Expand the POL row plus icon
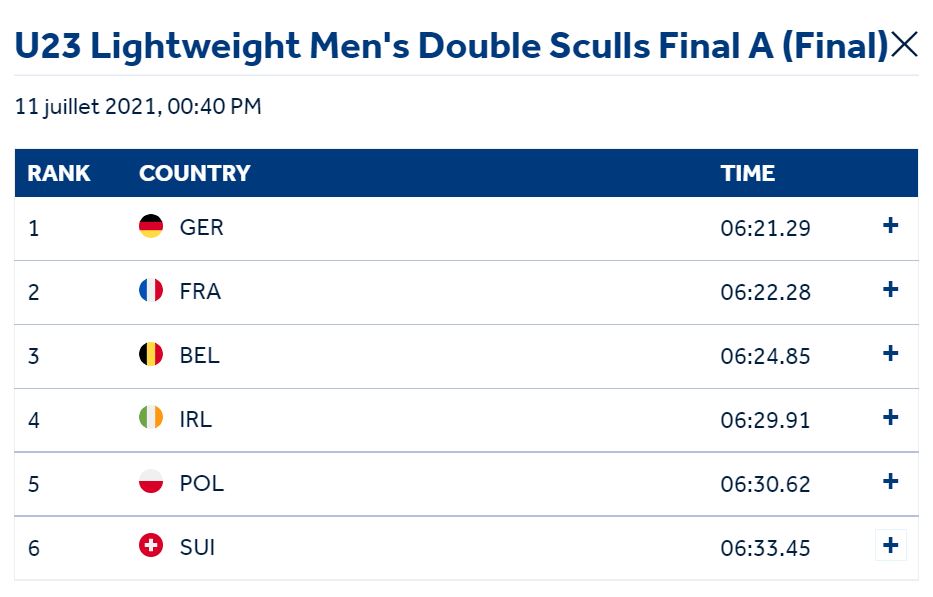 tap(890, 482)
